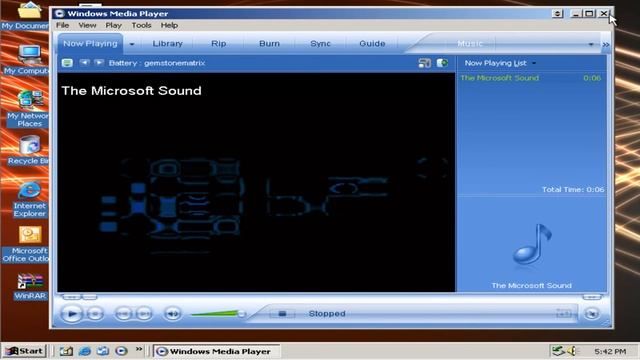Click the Show Desktop quick launch icon

(66, 351)
